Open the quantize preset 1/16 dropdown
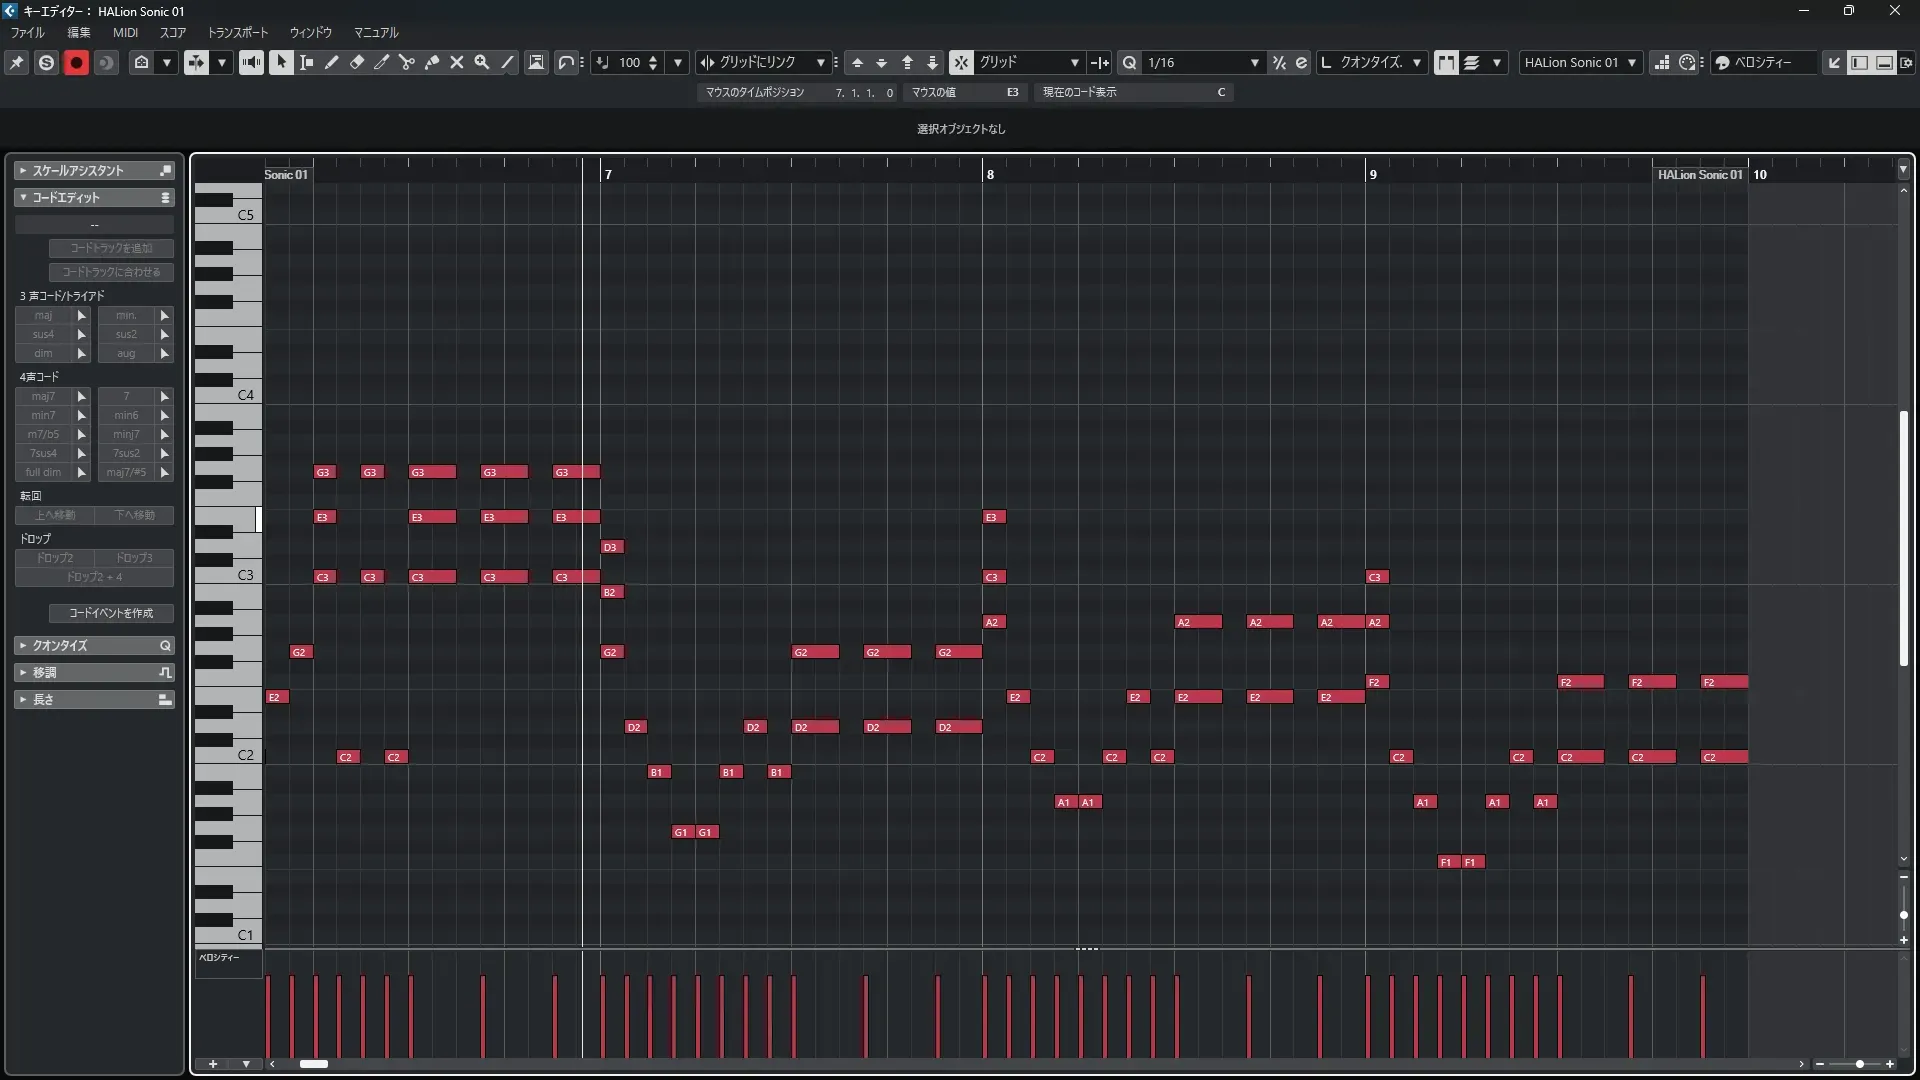 click(1254, 62)
